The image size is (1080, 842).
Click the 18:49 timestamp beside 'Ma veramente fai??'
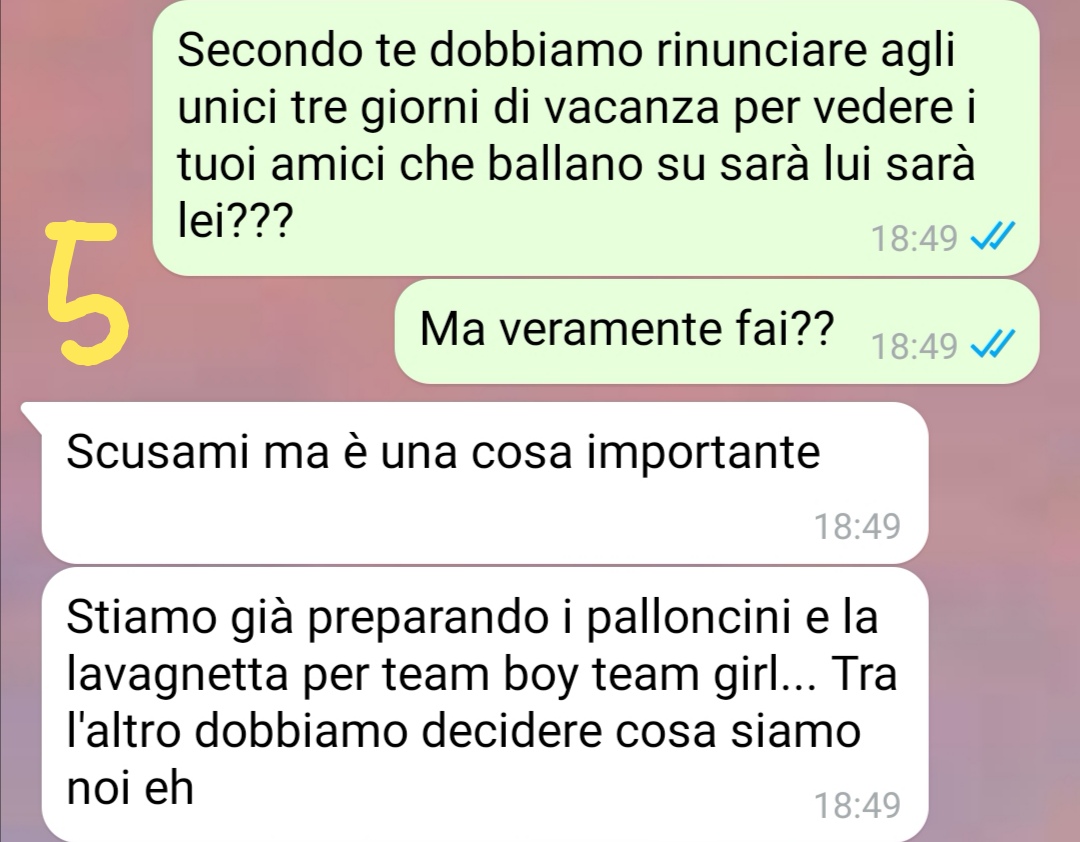coord(914,346)
